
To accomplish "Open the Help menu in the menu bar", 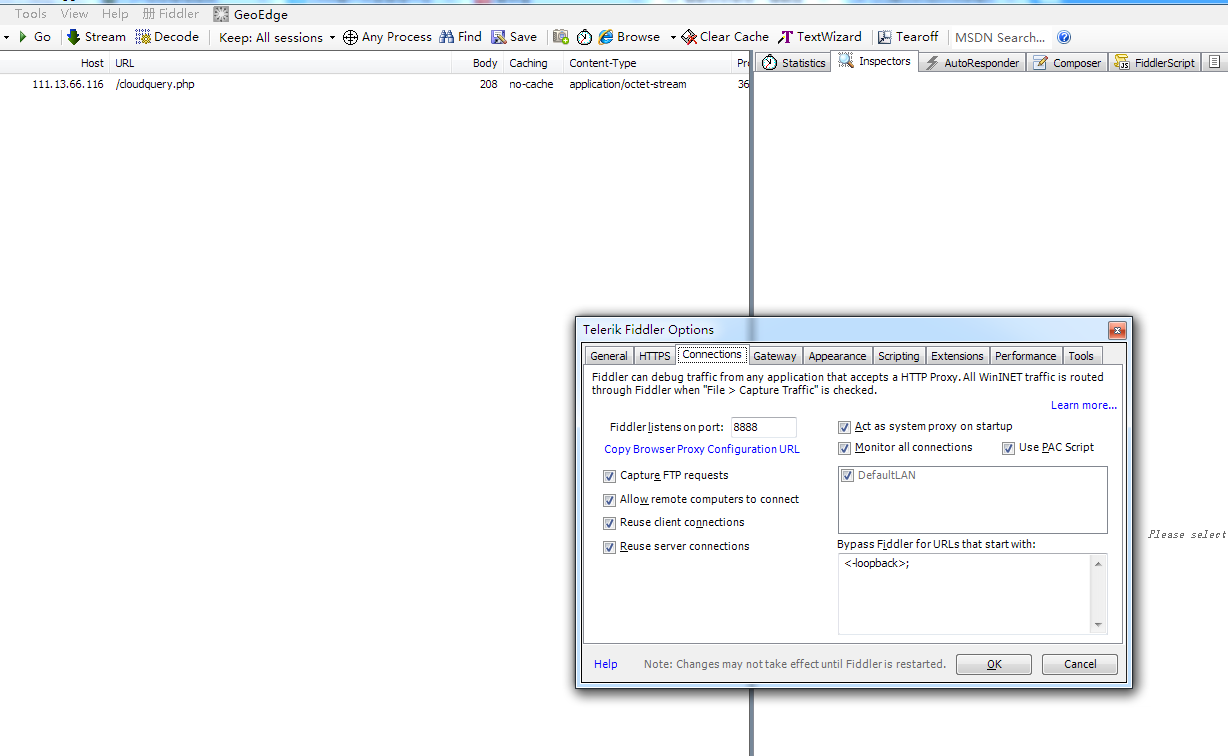I will coord(115,14).
